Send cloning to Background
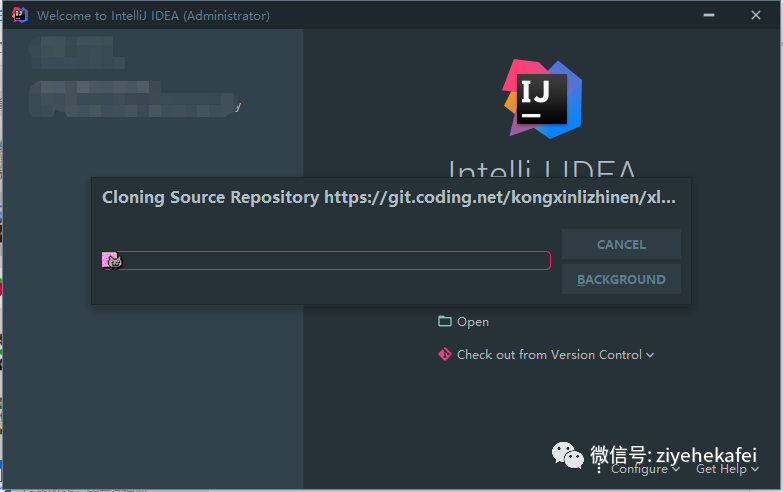This screenshot has height=492, width=783. [621, 279]
